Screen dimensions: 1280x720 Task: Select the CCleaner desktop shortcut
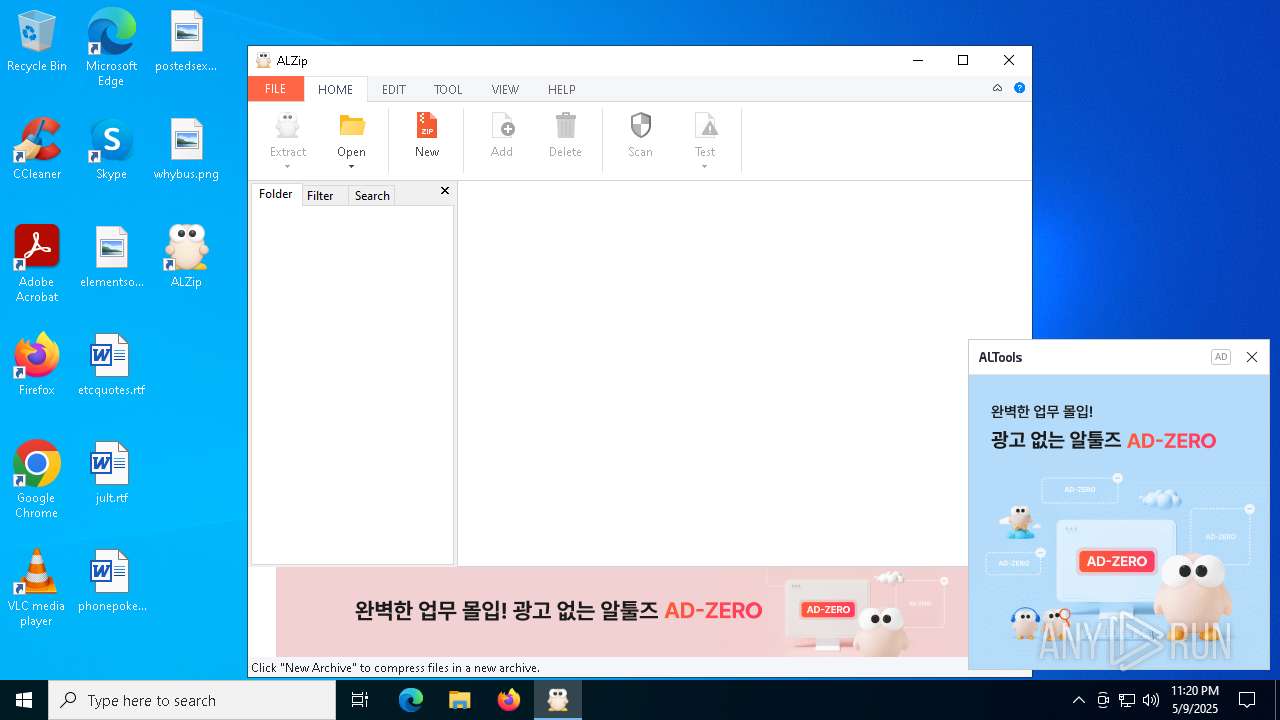[37, 150]
